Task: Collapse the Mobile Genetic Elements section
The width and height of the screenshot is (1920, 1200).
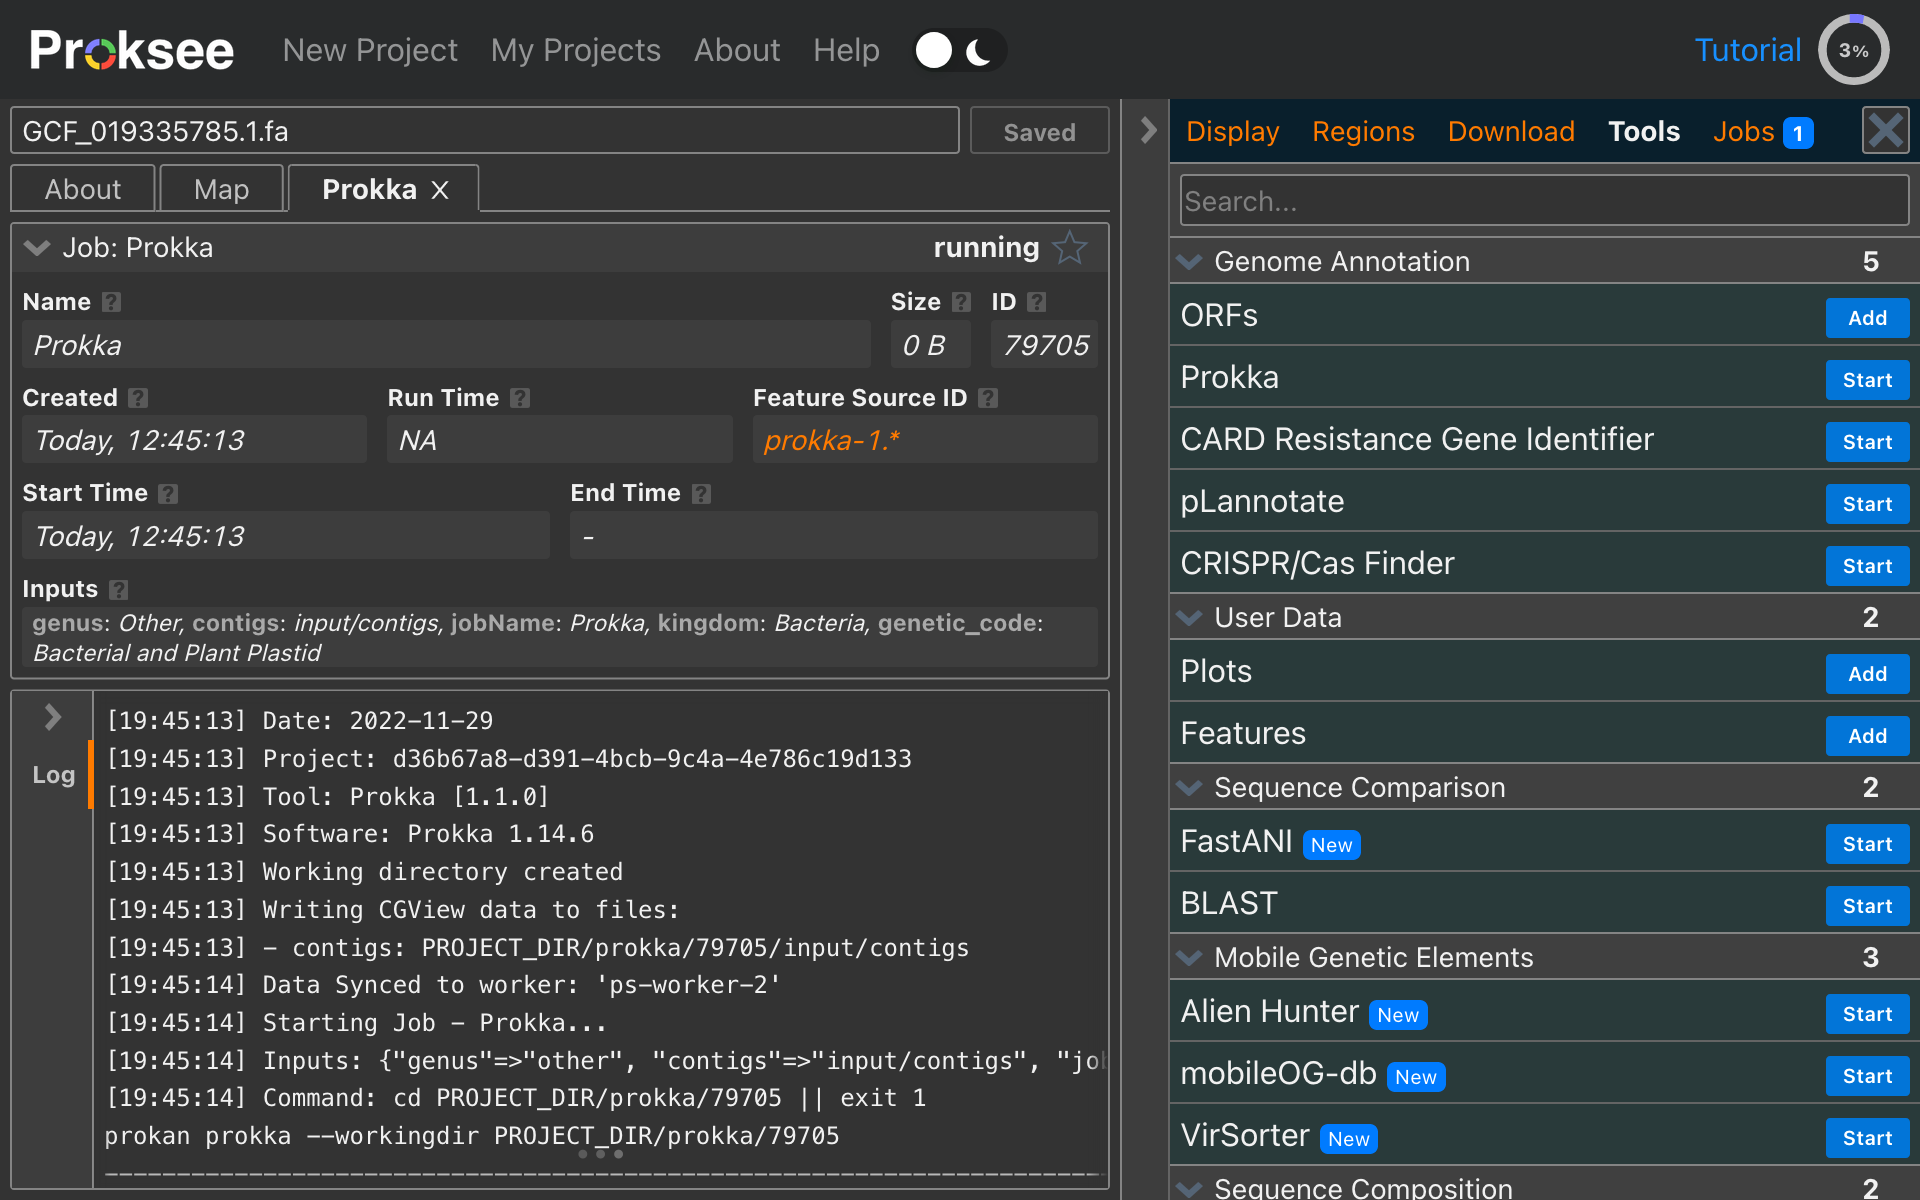Action: (x=1190, y=958)
